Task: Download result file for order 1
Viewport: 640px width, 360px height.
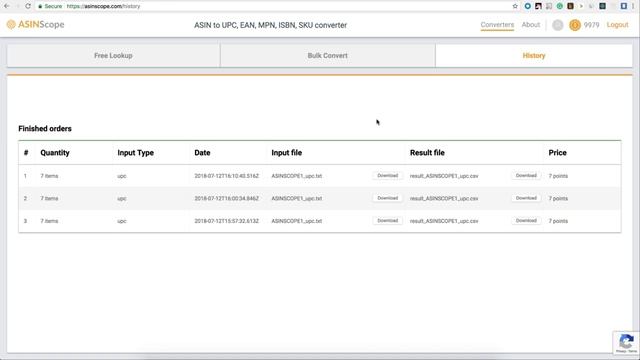Action: [526, 176]
